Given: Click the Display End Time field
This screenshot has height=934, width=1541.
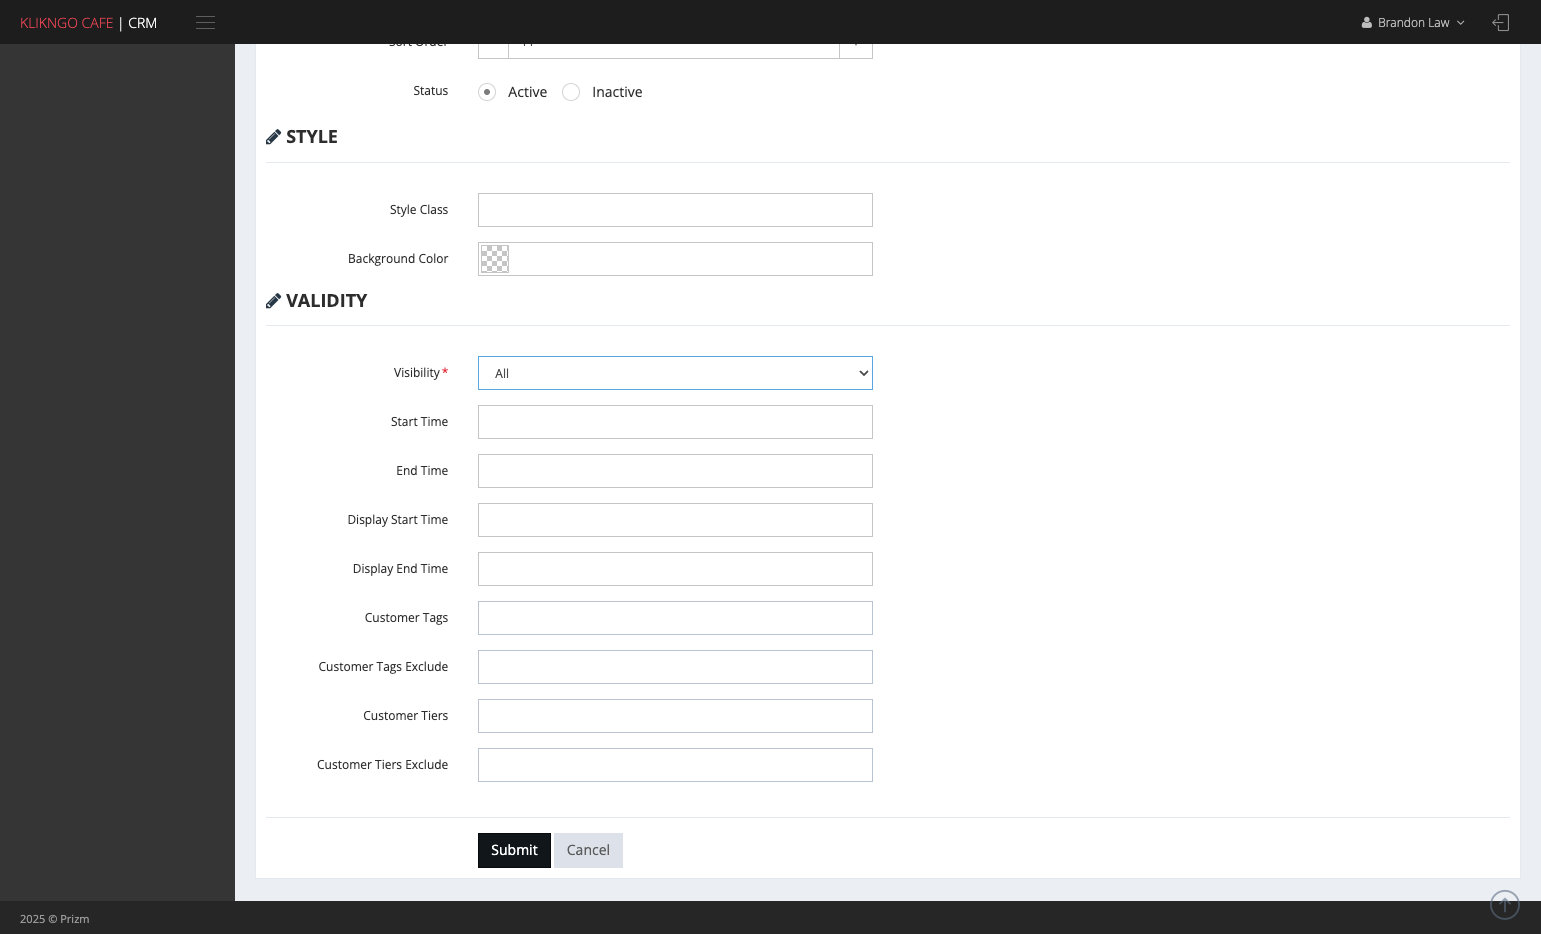Looking at the screenshot, I should pos(675,569).
